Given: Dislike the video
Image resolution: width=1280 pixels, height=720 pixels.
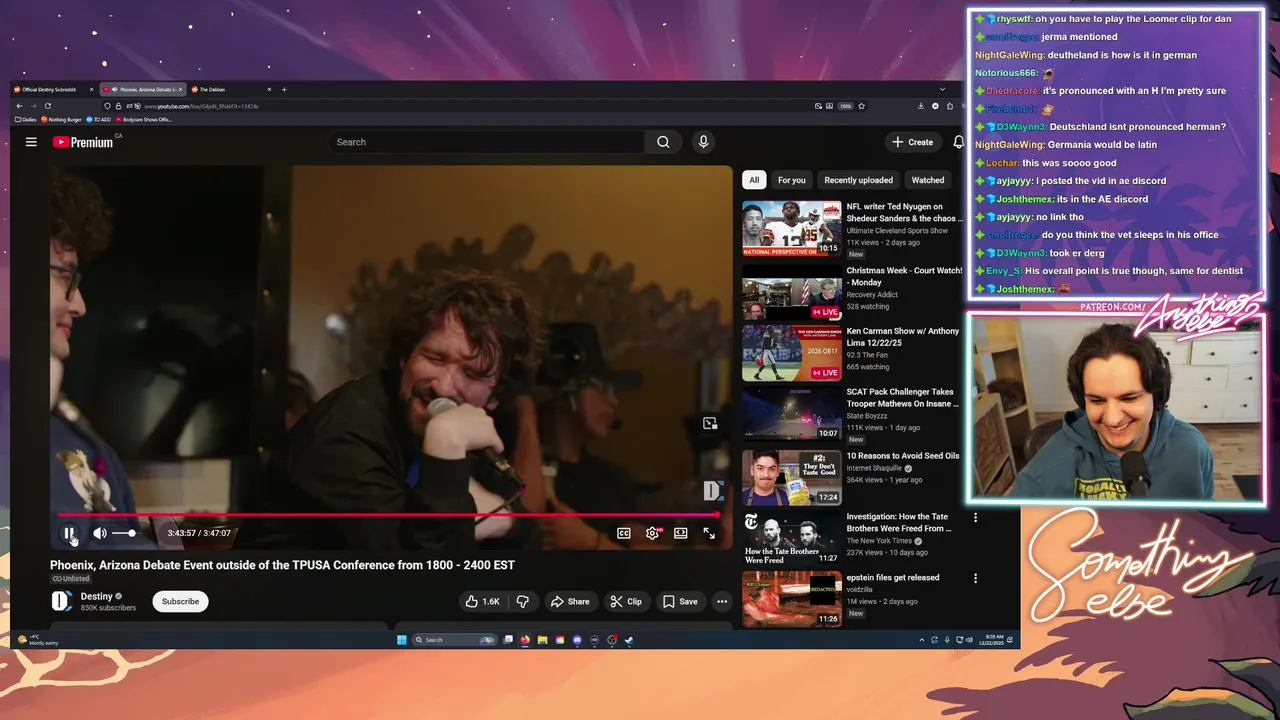Looking at the screenshot, I should 522,601.
